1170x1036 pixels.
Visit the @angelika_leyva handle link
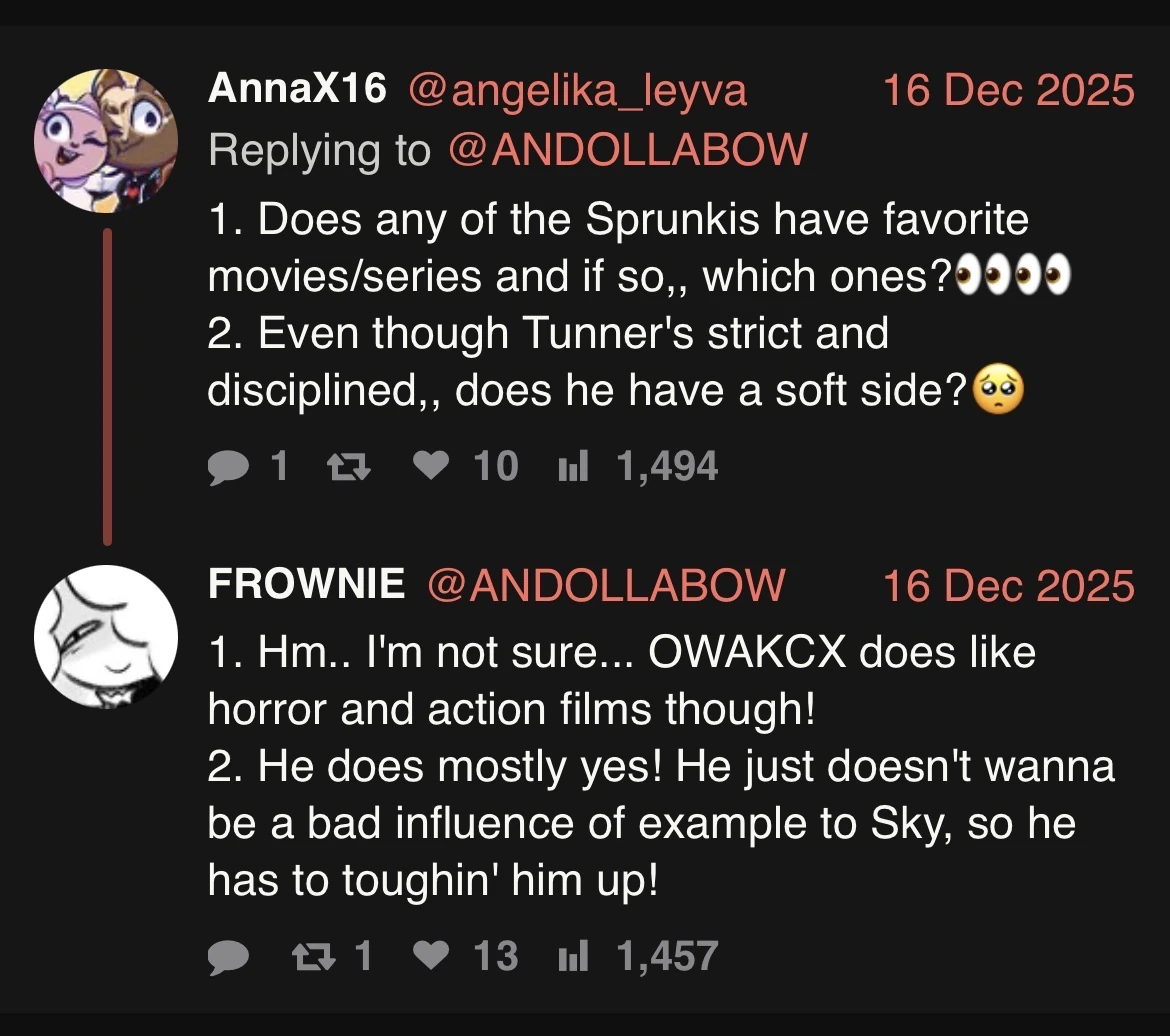(x=577, y=91)
